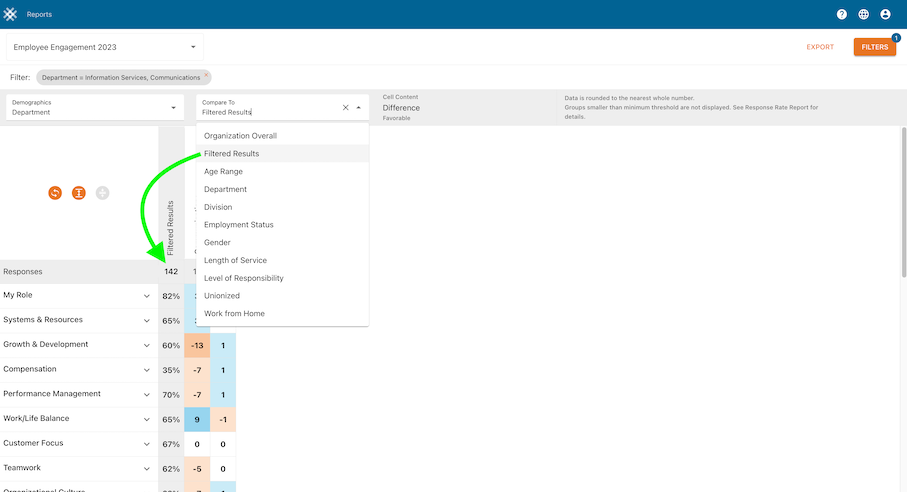Click the greyed-out divide icon
The height and width of the screenshot is (492, 907).
point(102,193)
